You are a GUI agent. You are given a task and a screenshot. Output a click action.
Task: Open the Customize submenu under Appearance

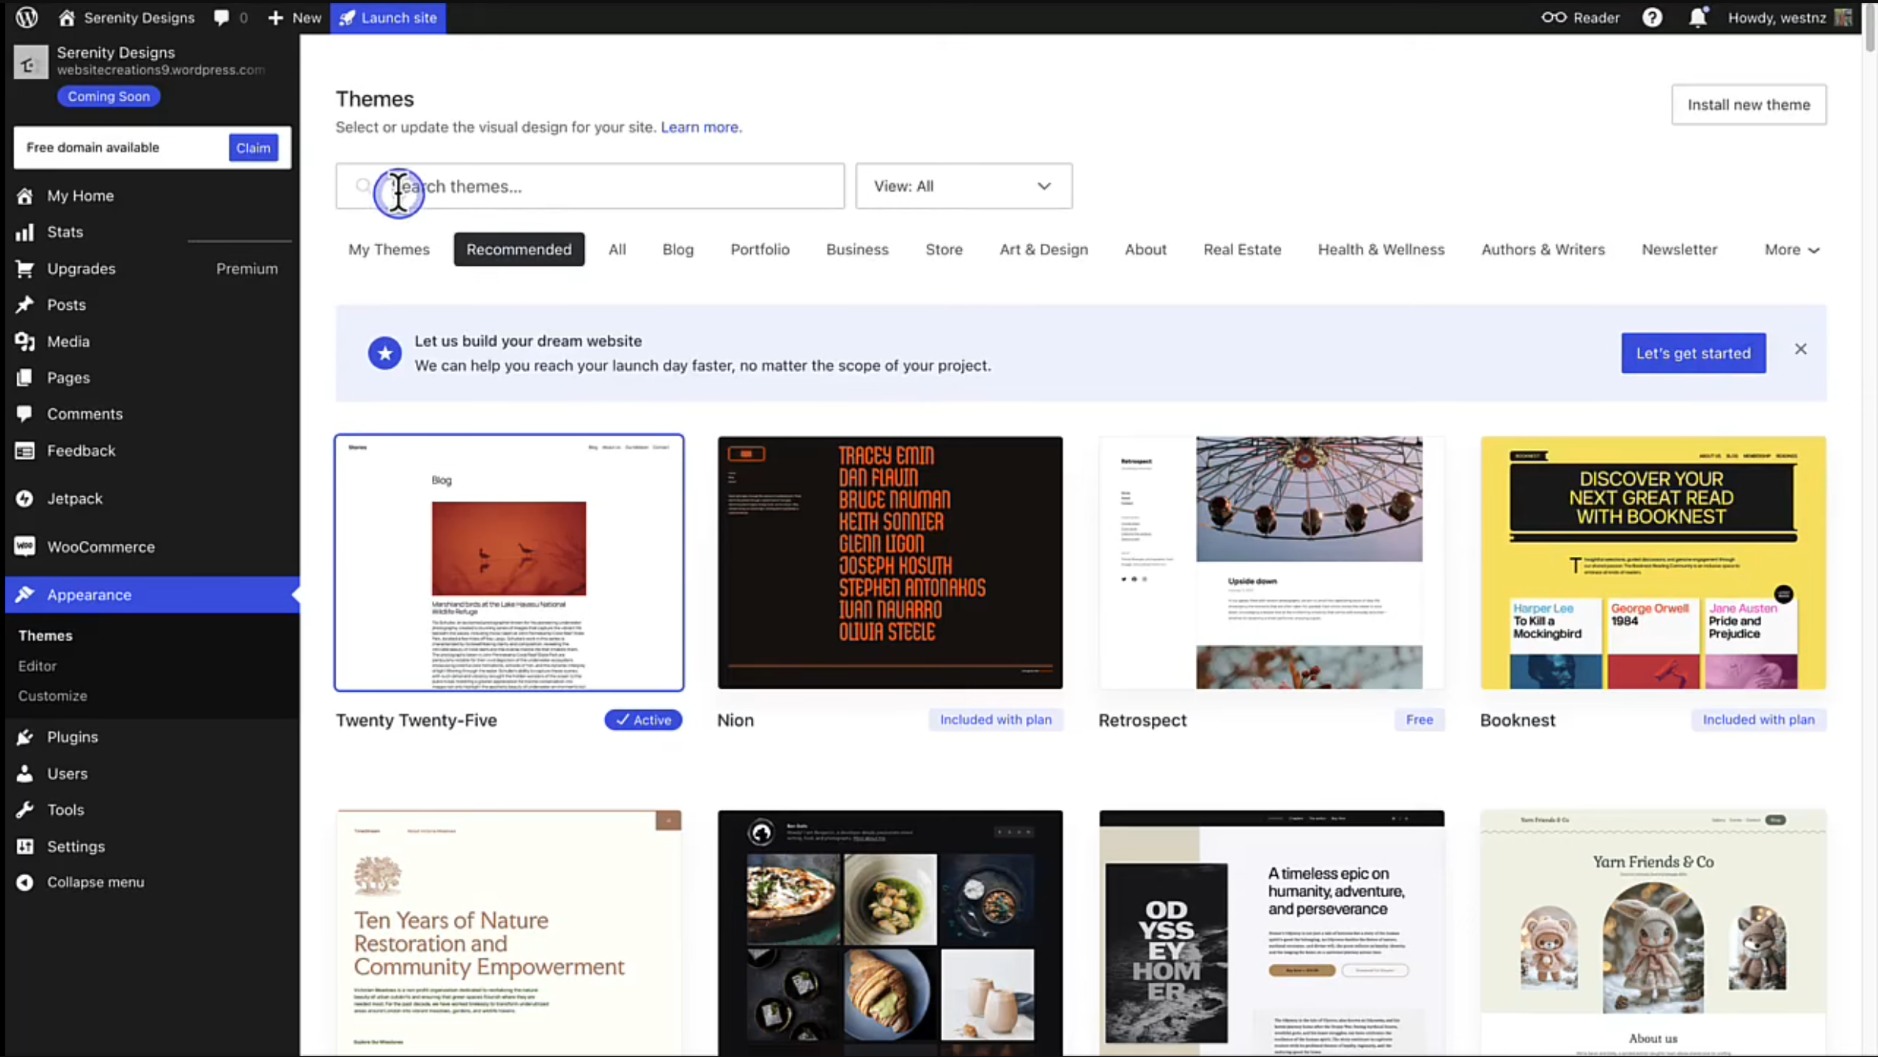[x=53, y=696]
